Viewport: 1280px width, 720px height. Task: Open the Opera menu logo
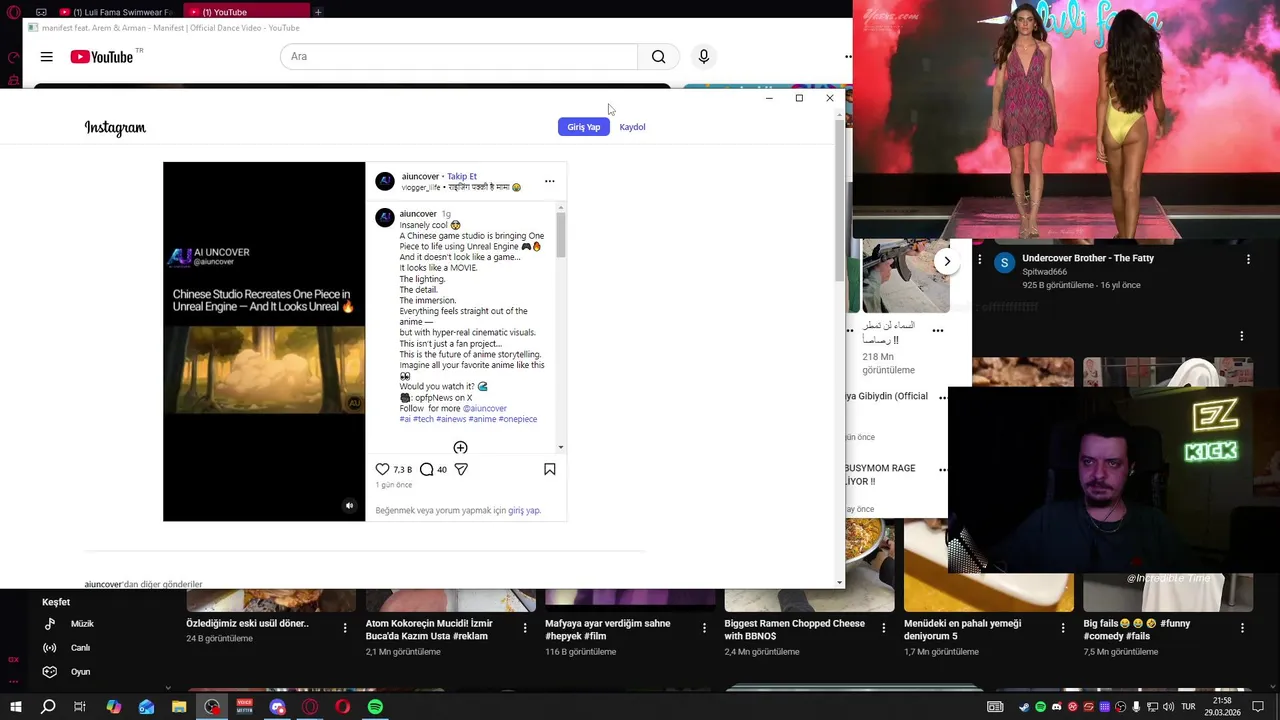click(x=12, y=12)
